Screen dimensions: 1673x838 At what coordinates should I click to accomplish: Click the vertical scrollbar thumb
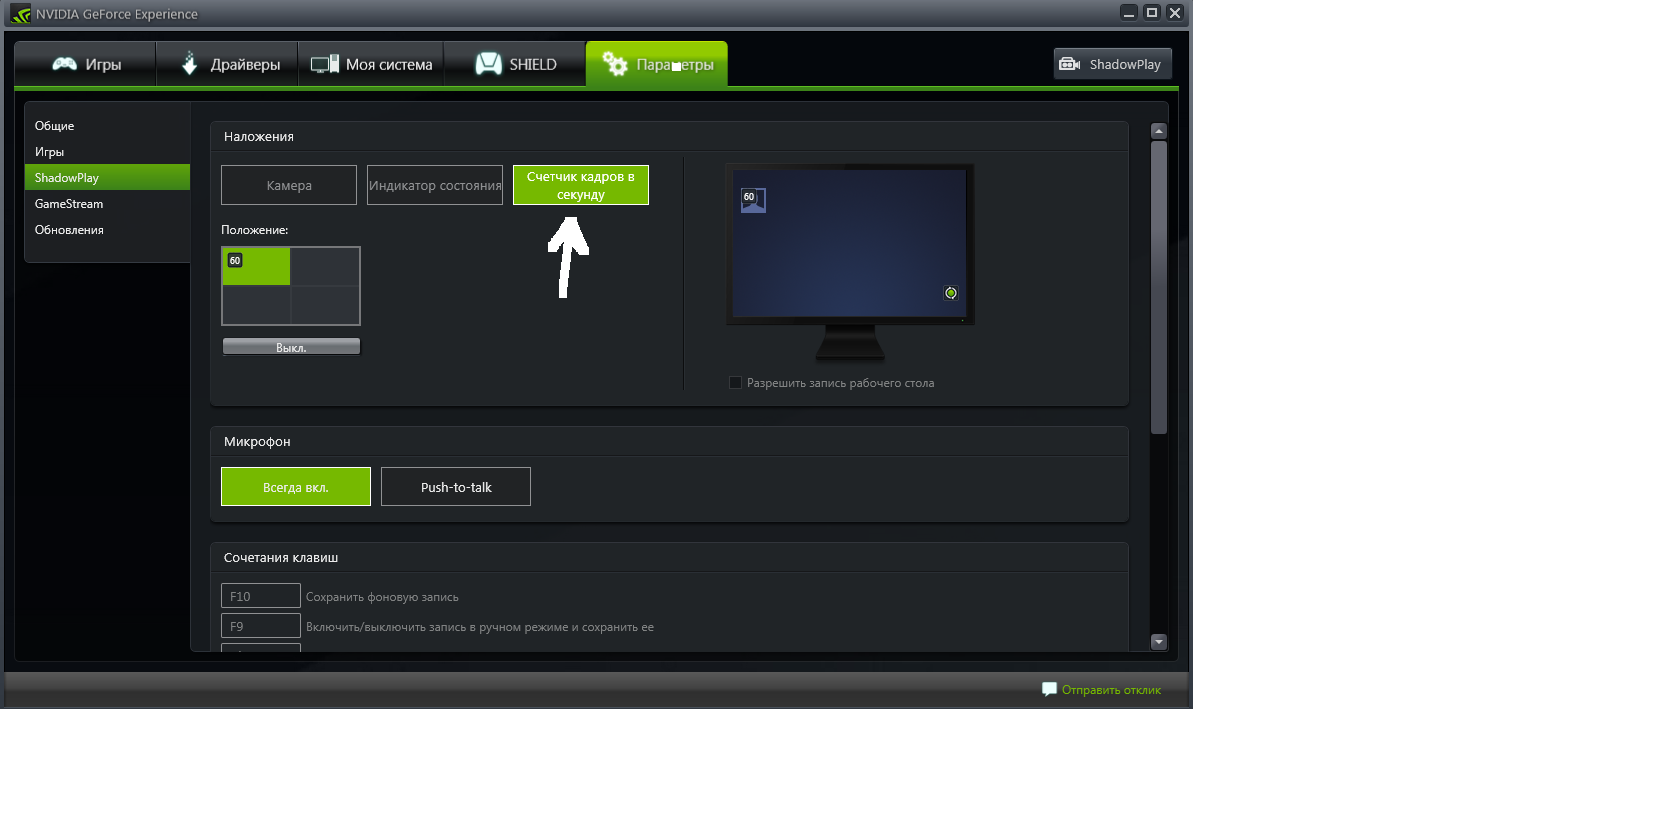click(x=1159, y=287)
